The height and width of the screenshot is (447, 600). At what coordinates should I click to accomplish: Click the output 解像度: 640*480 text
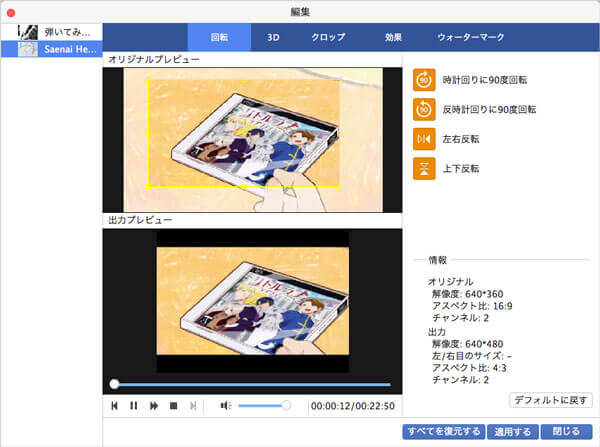[467, 344]
